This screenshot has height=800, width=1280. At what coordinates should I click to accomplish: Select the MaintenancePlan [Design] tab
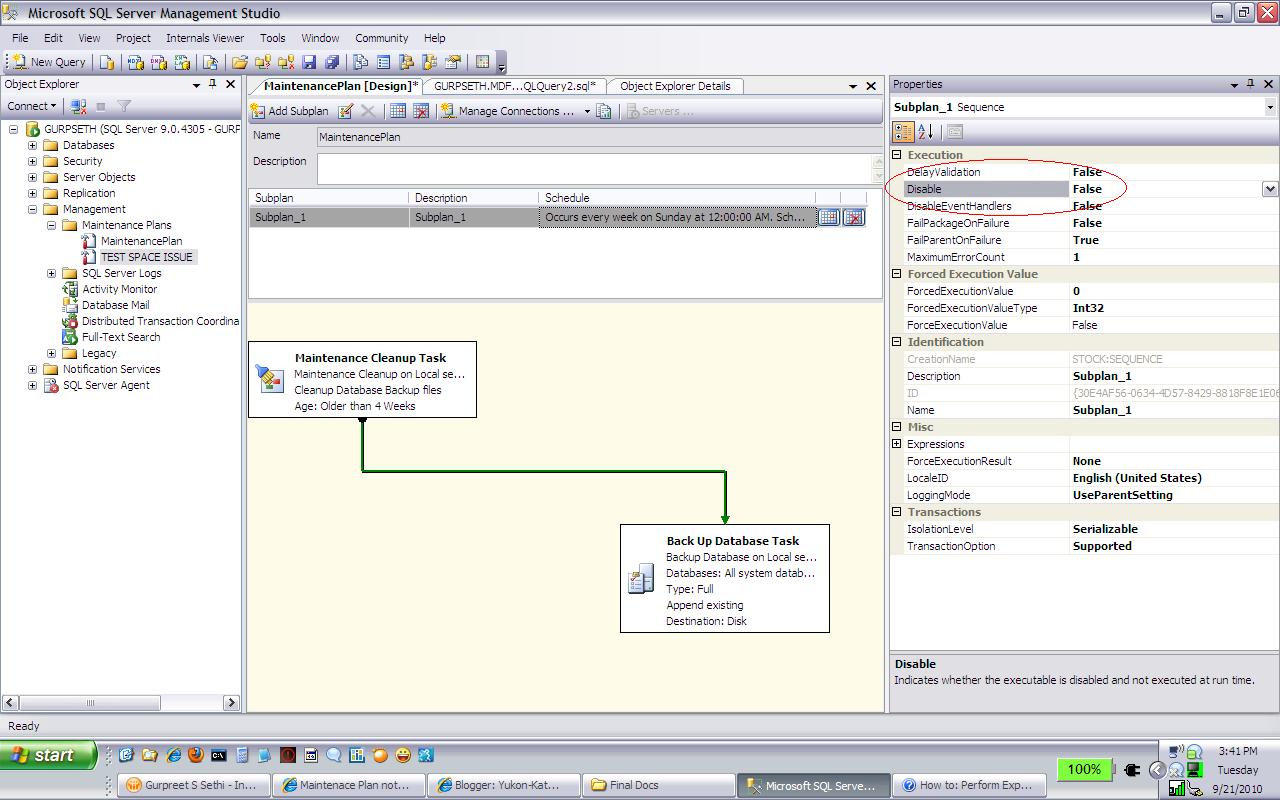click(336, 86)
